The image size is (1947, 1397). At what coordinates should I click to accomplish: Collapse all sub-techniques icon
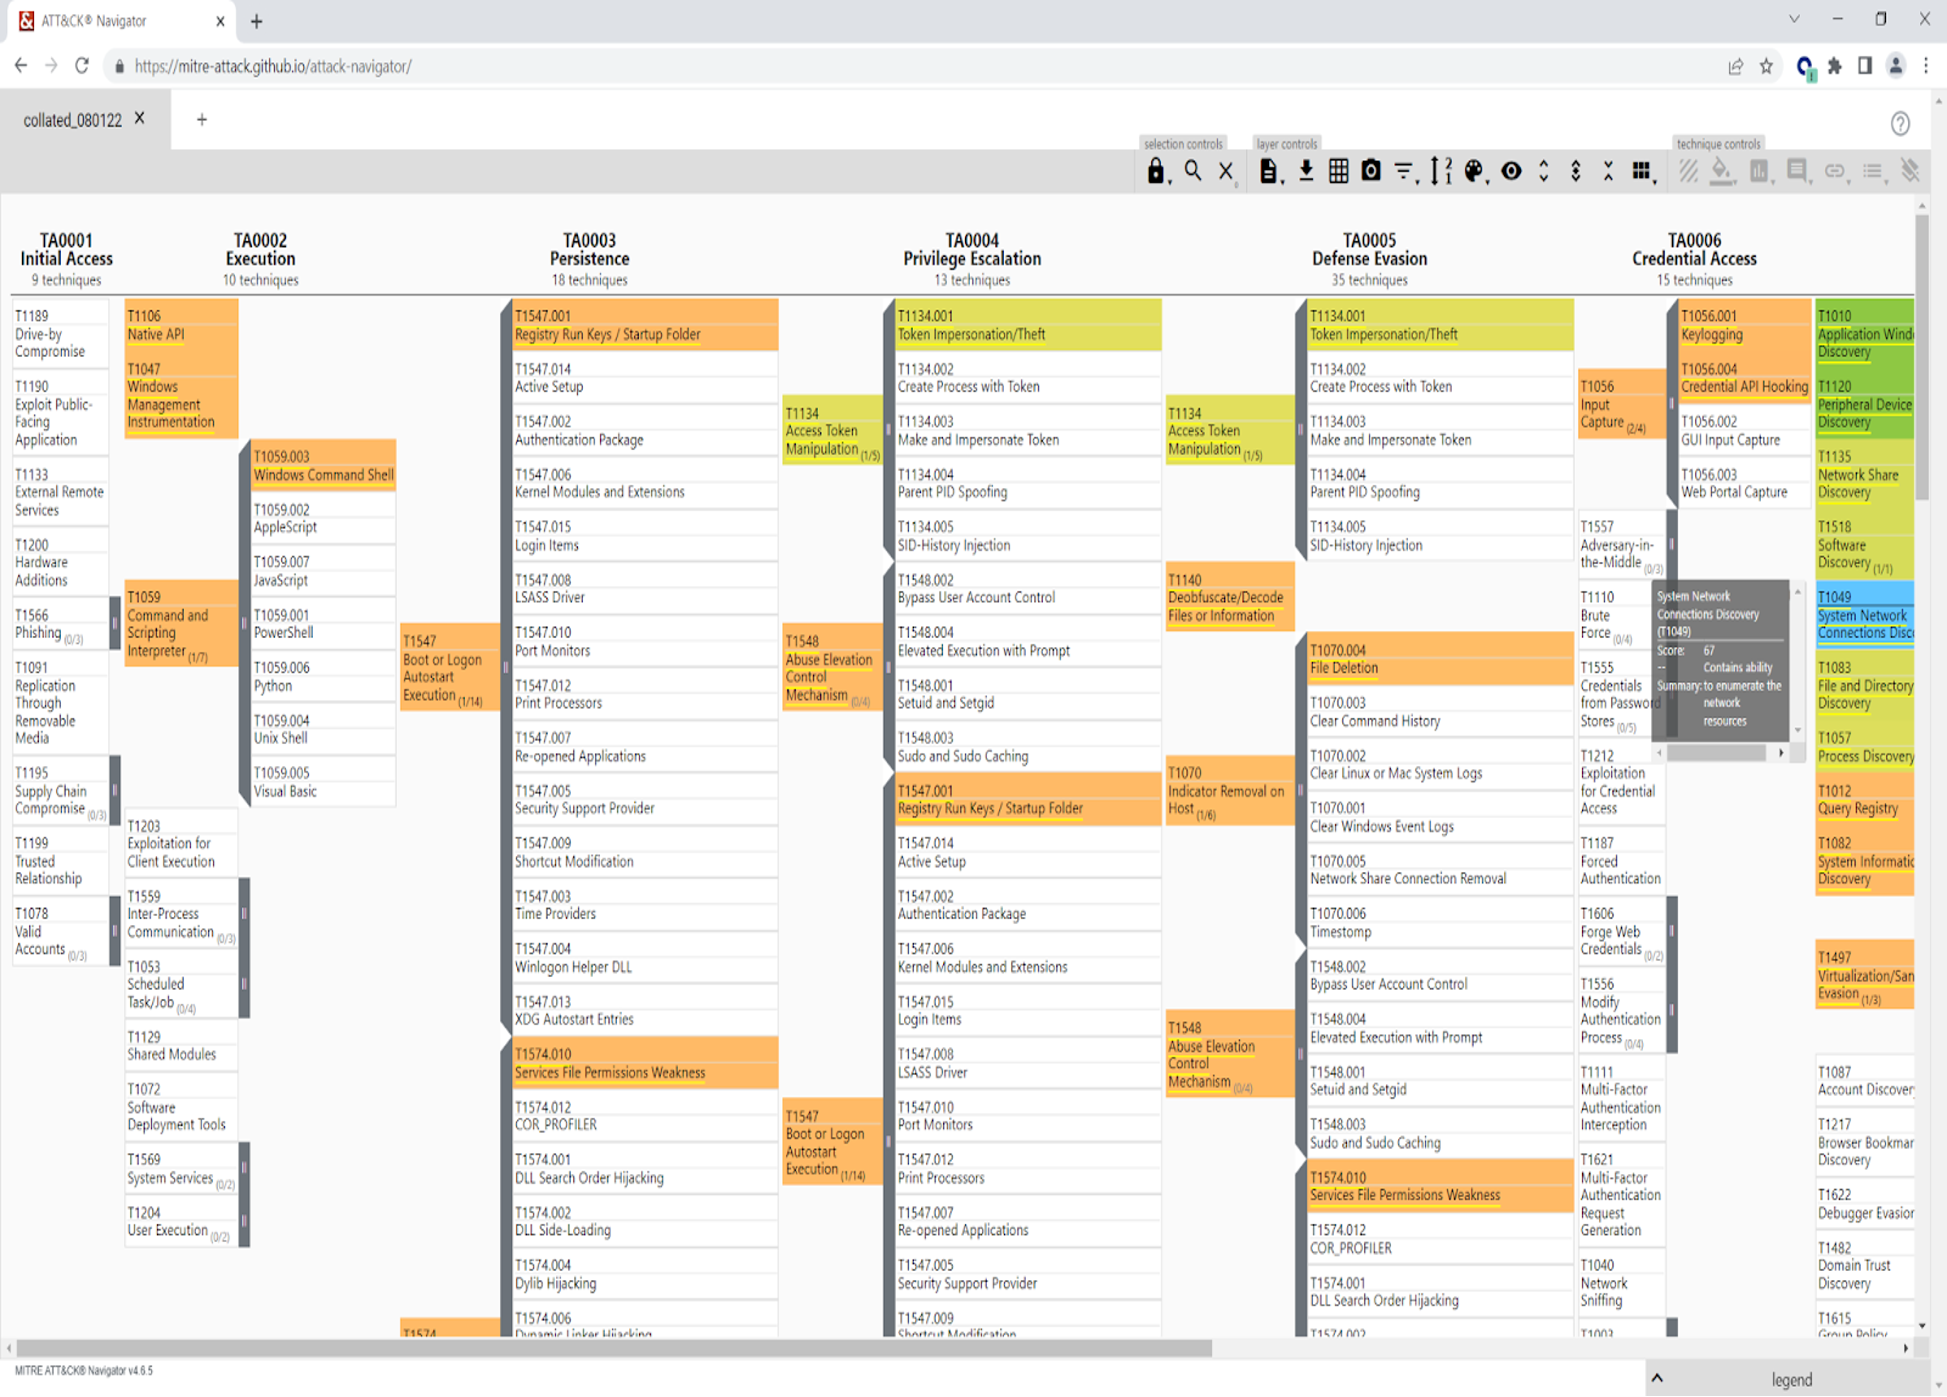(1608, 171)
